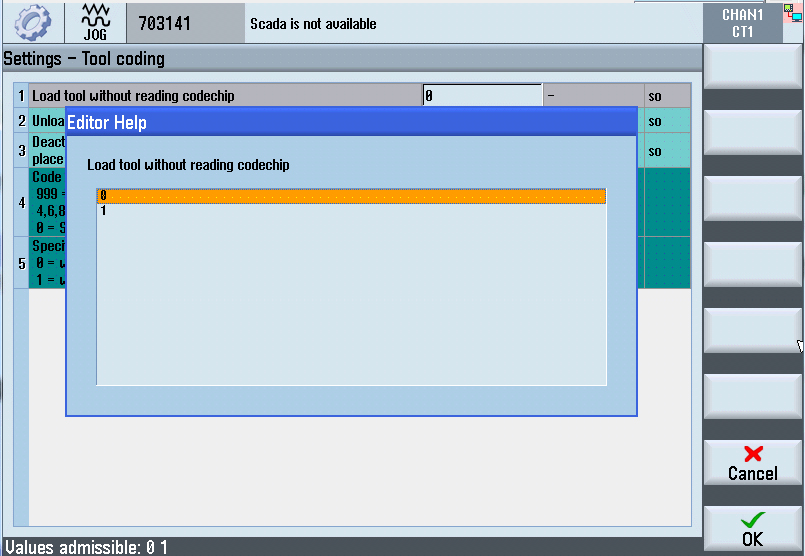The height and width of the screenshot is (556, 805).
Task: Click the network status icon in top-right corner
Action: pyautogui.click(x=794, y=12)
